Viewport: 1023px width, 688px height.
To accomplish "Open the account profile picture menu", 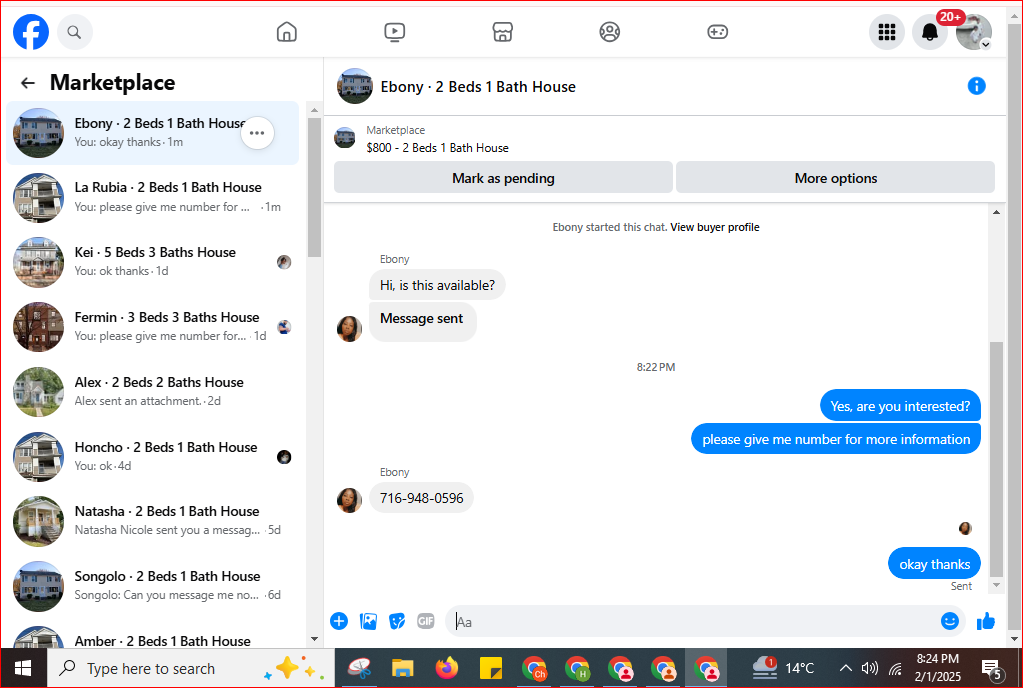I will tap(973, 32).
